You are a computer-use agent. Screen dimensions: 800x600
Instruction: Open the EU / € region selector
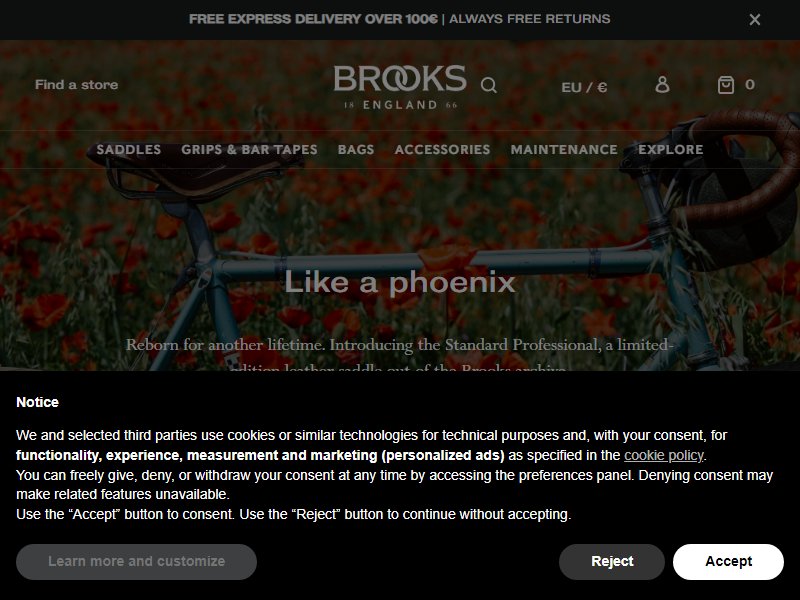[584, 87]
